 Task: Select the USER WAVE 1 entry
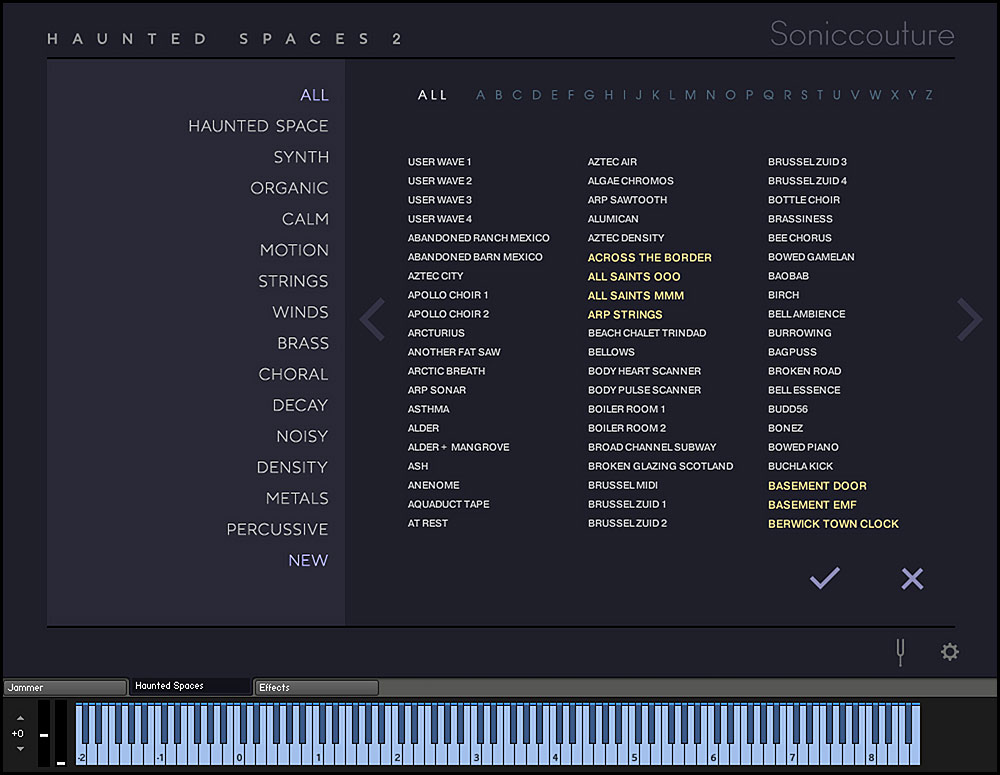click(439, 162)
